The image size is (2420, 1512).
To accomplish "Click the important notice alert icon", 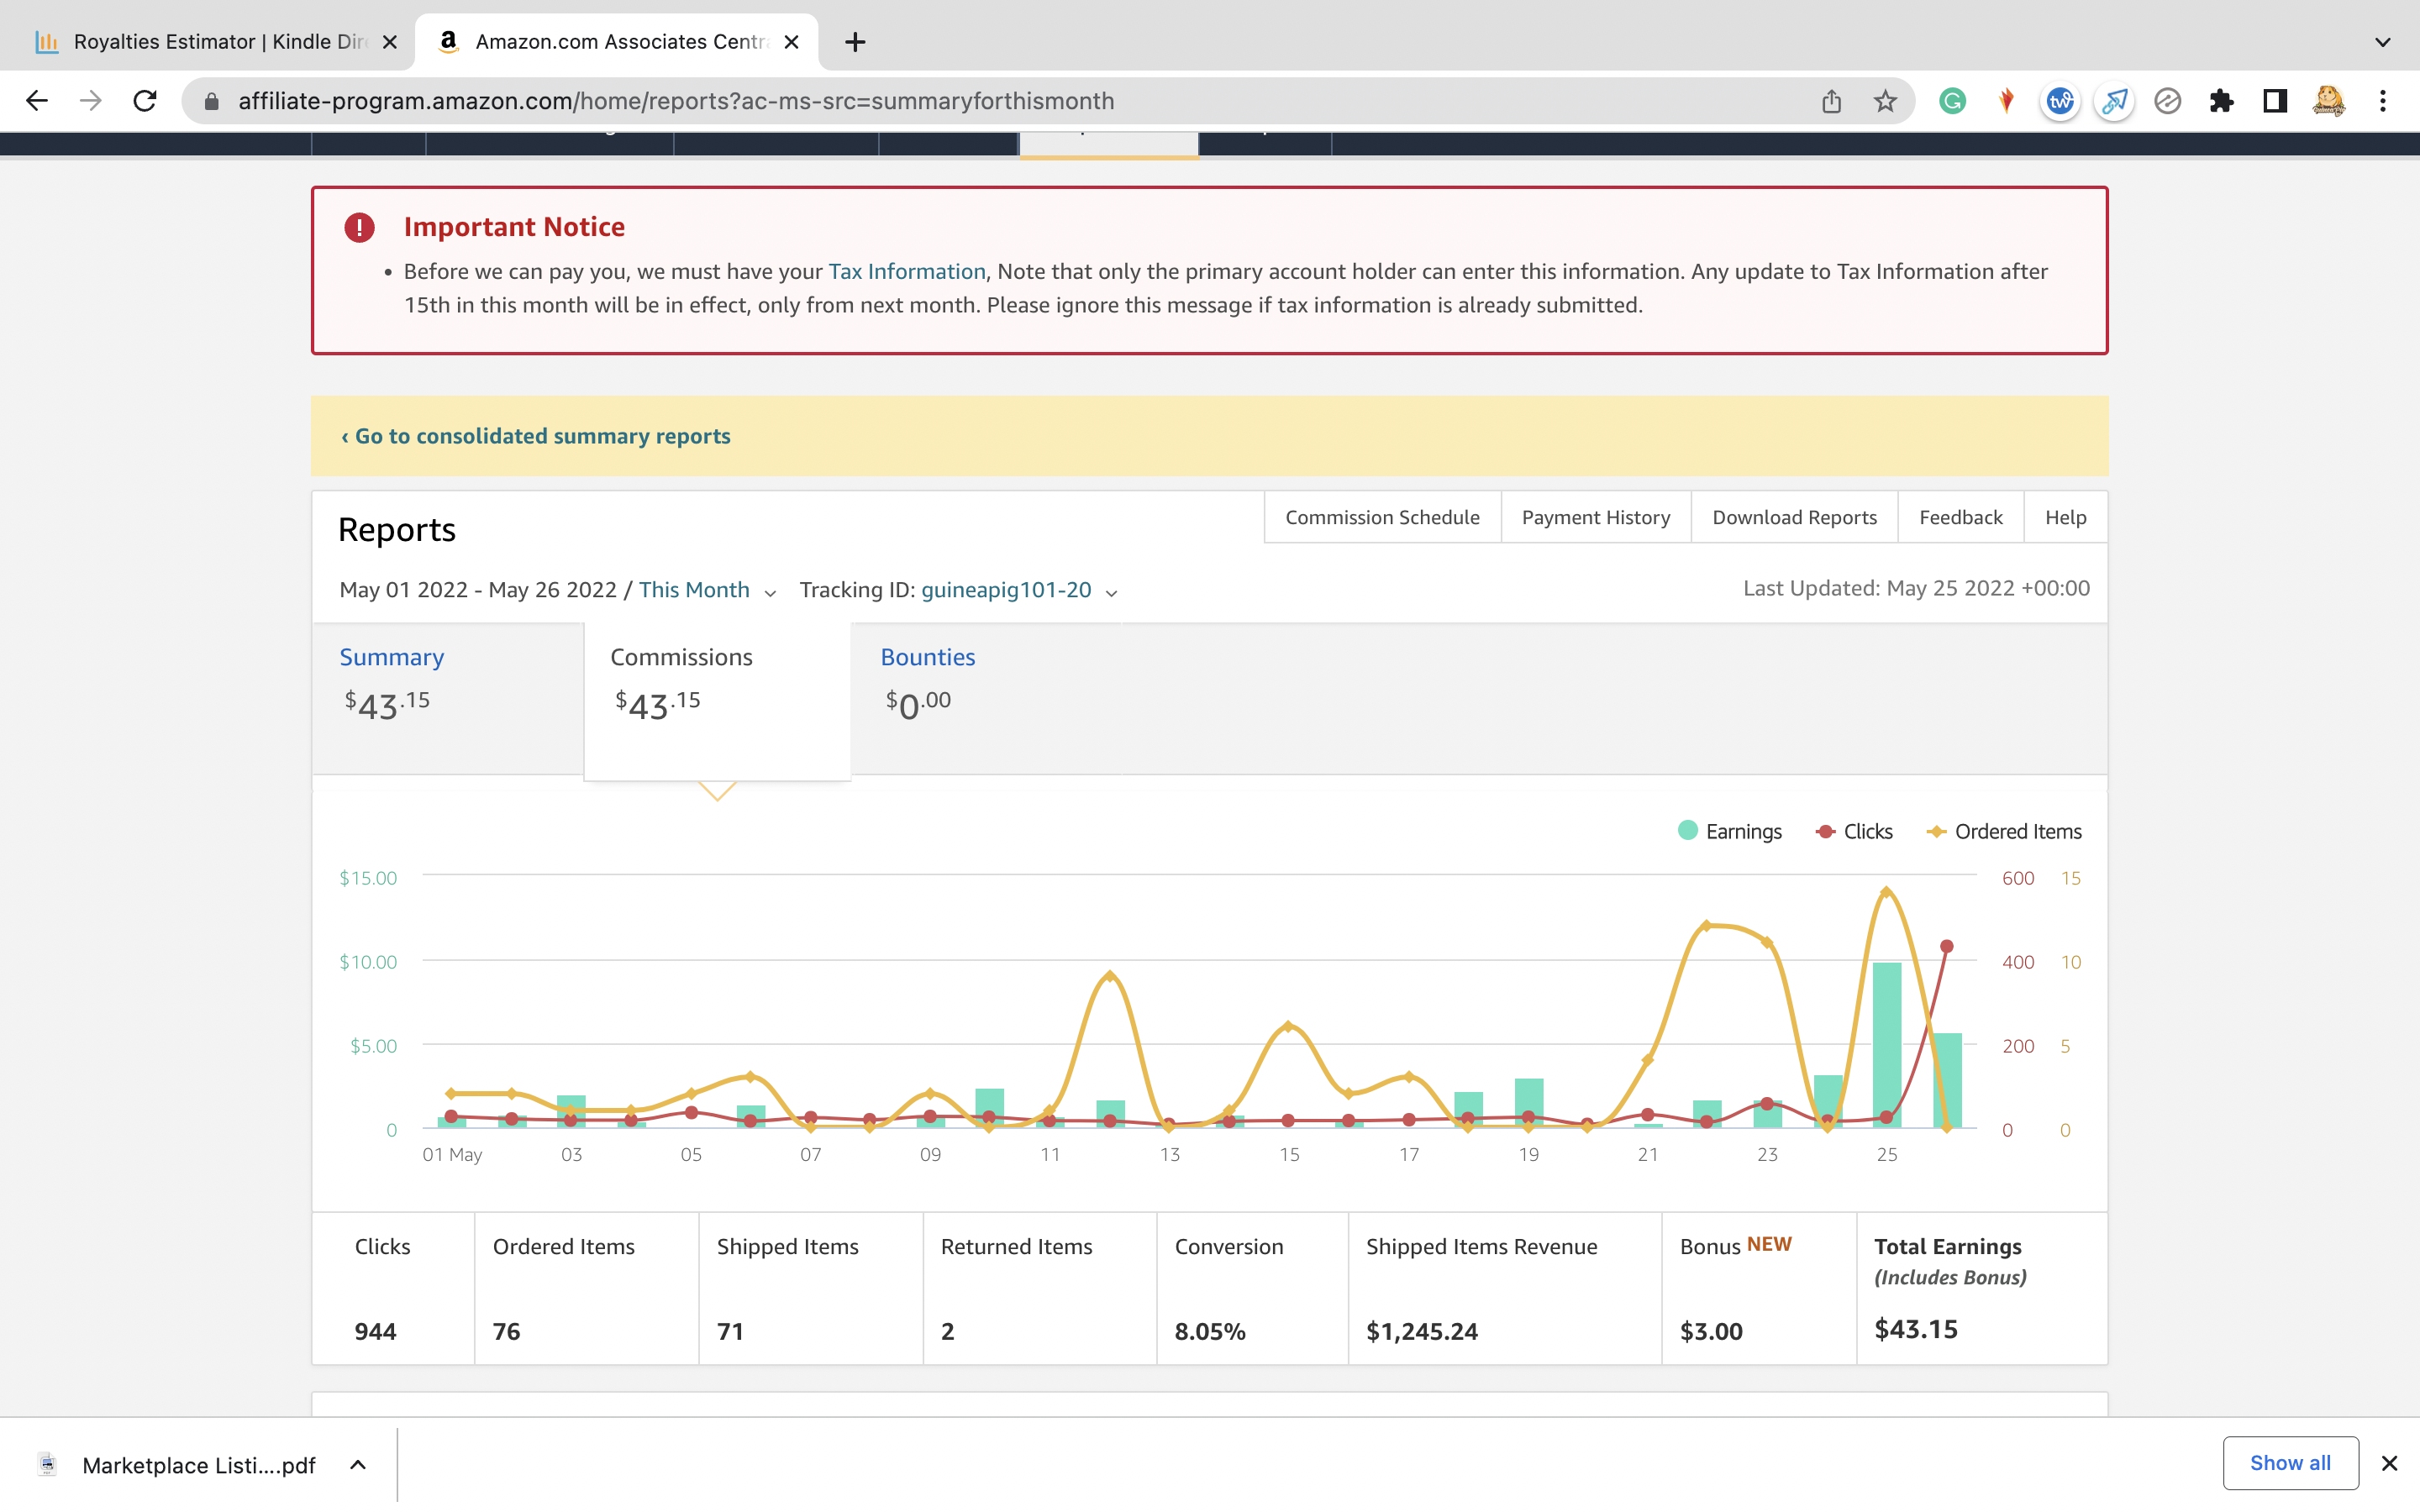I will coord(360,227).
